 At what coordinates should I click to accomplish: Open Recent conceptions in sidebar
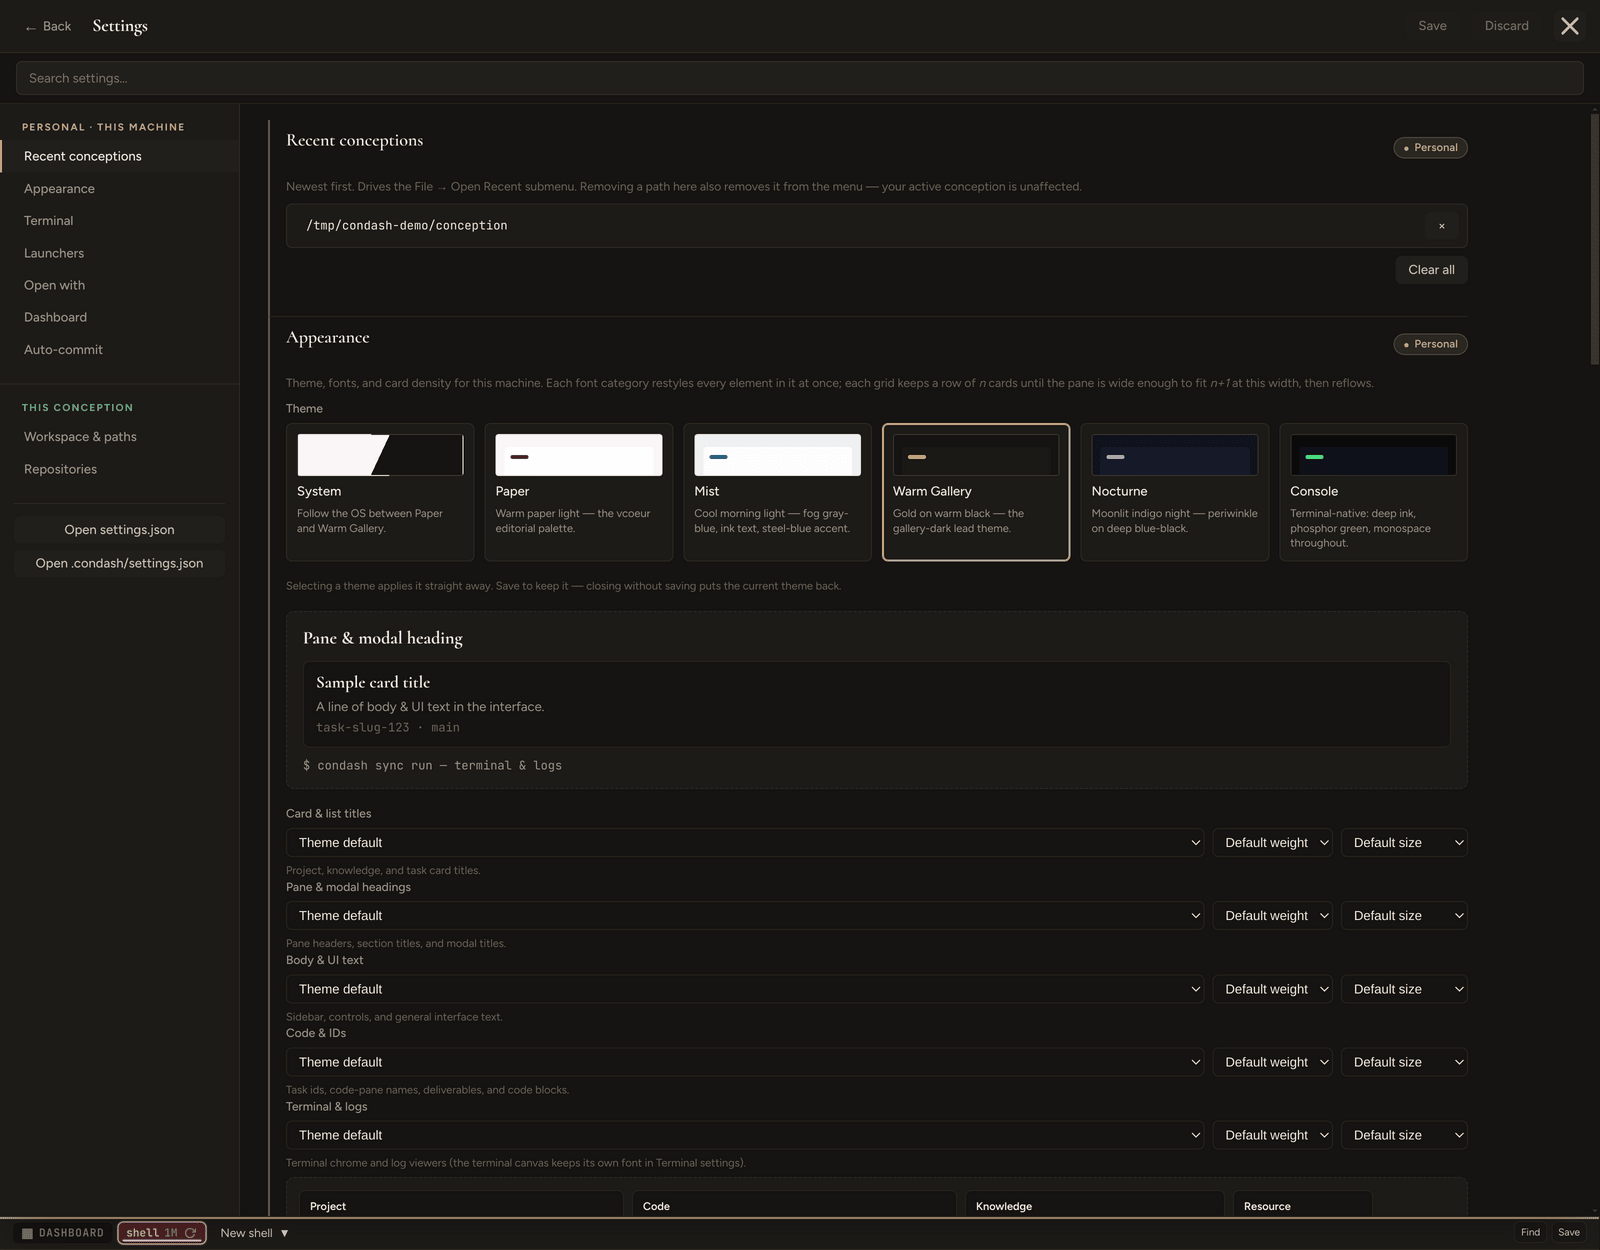pyautogui.click(x=119, y=156)
